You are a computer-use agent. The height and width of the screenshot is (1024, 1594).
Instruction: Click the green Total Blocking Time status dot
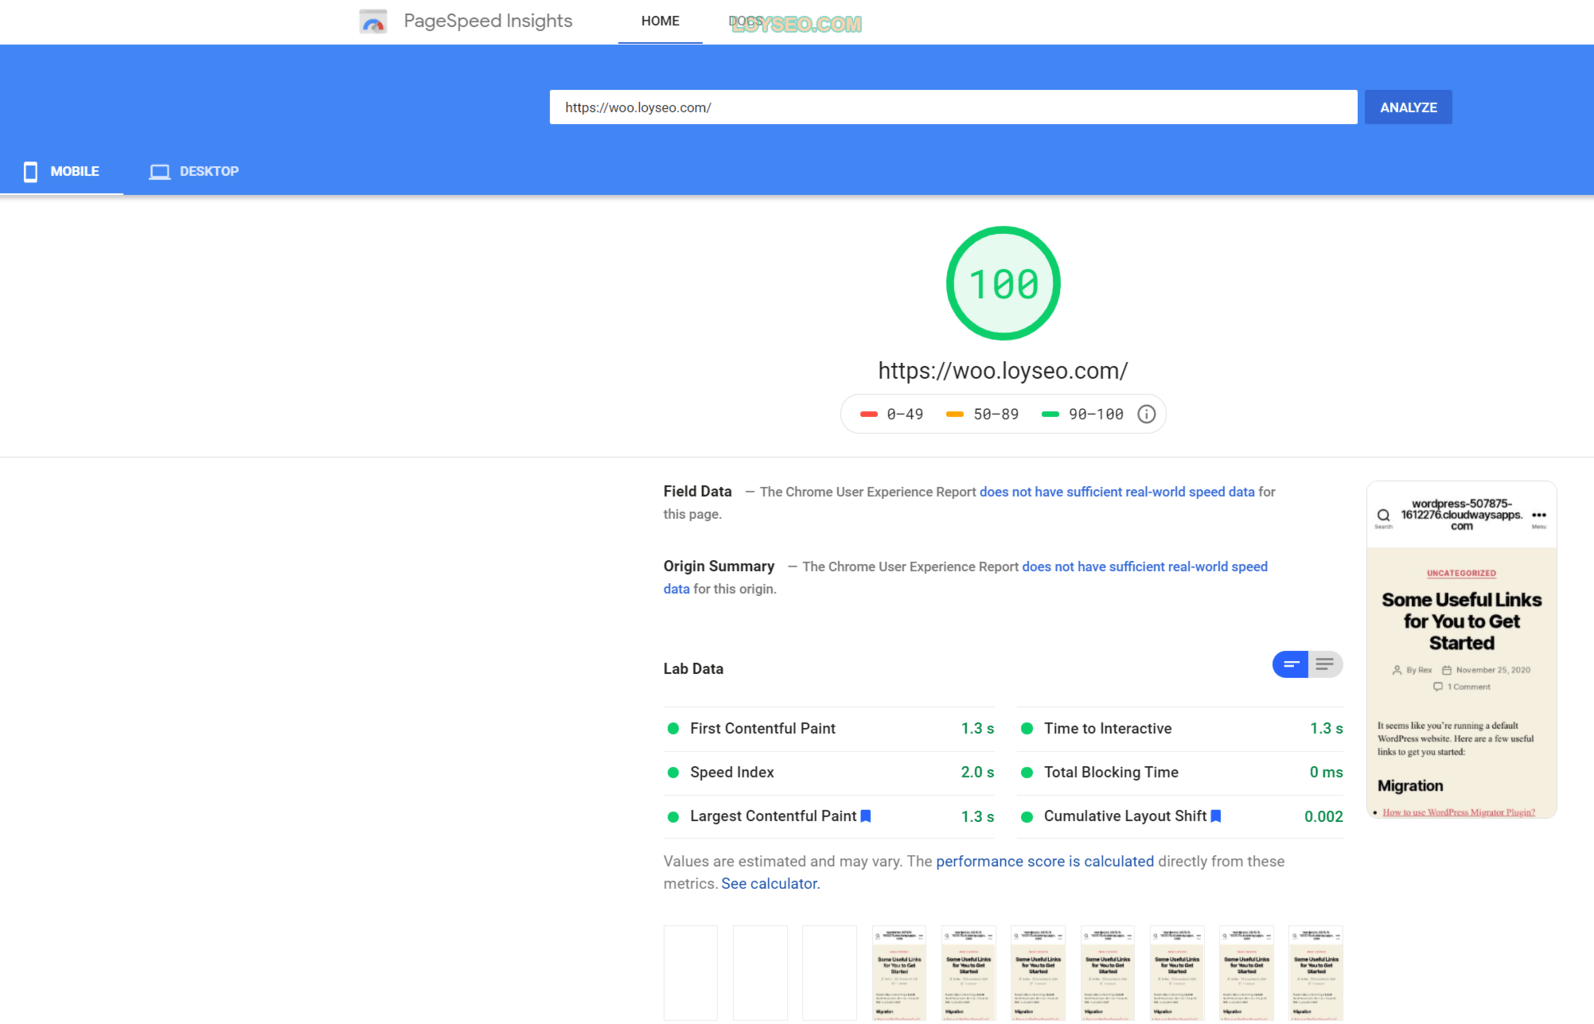pos(1027,772)
